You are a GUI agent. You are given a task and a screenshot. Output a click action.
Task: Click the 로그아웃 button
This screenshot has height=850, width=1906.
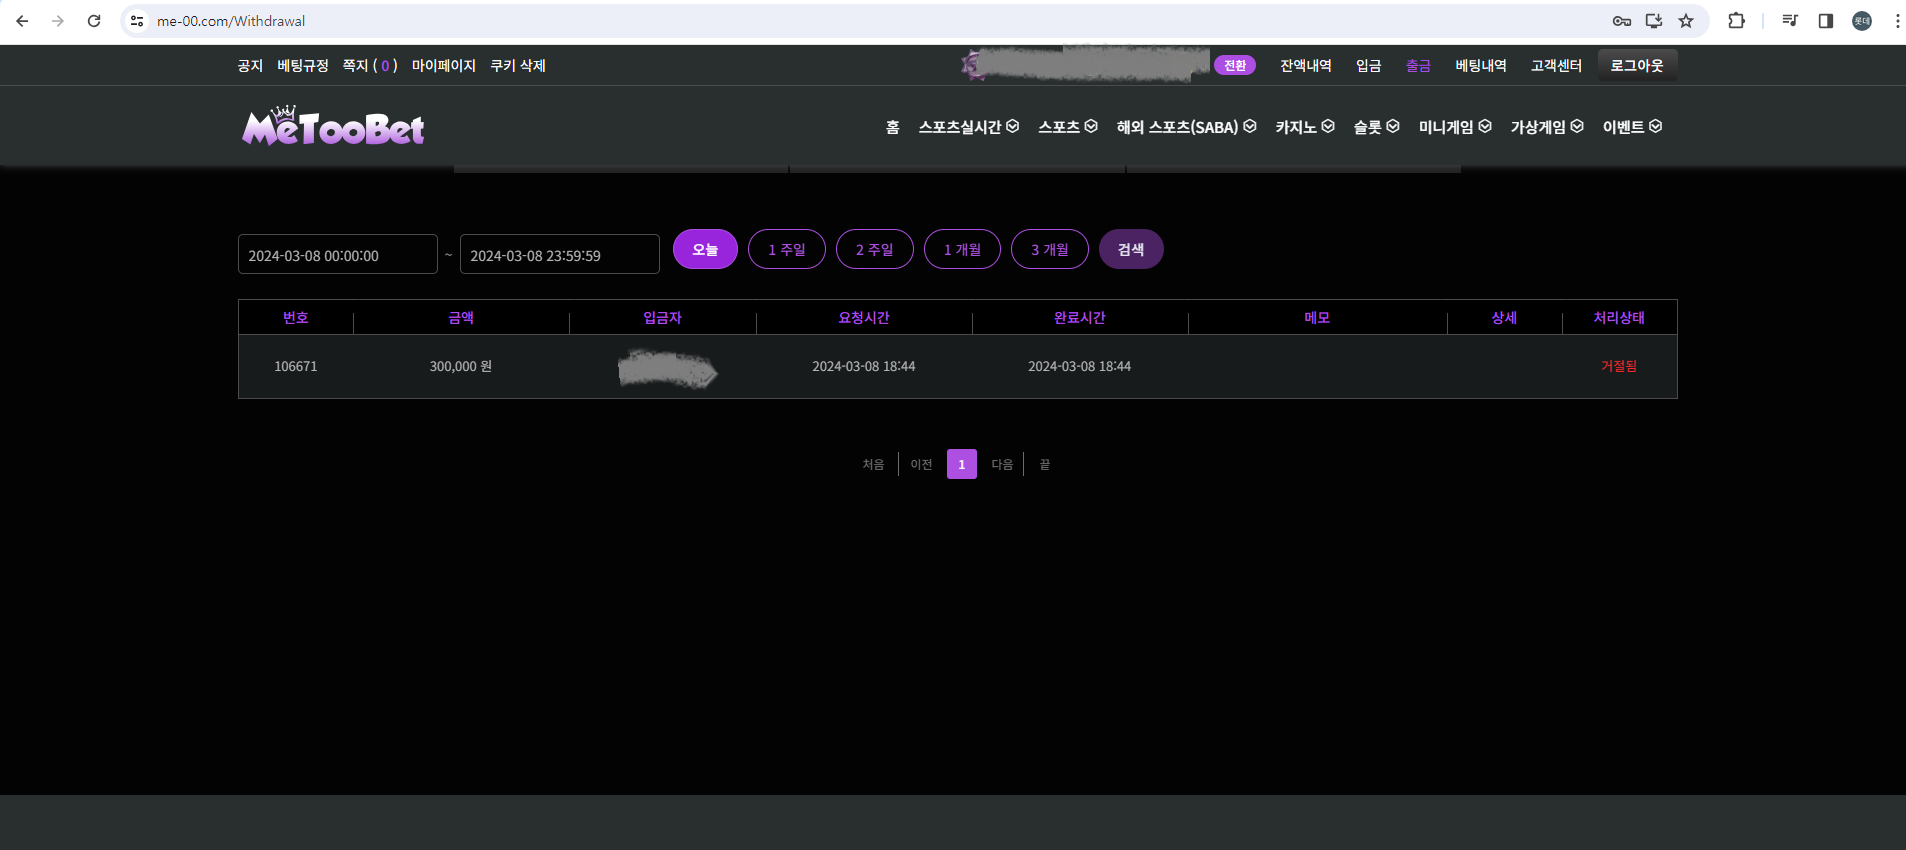[1636, 66]
